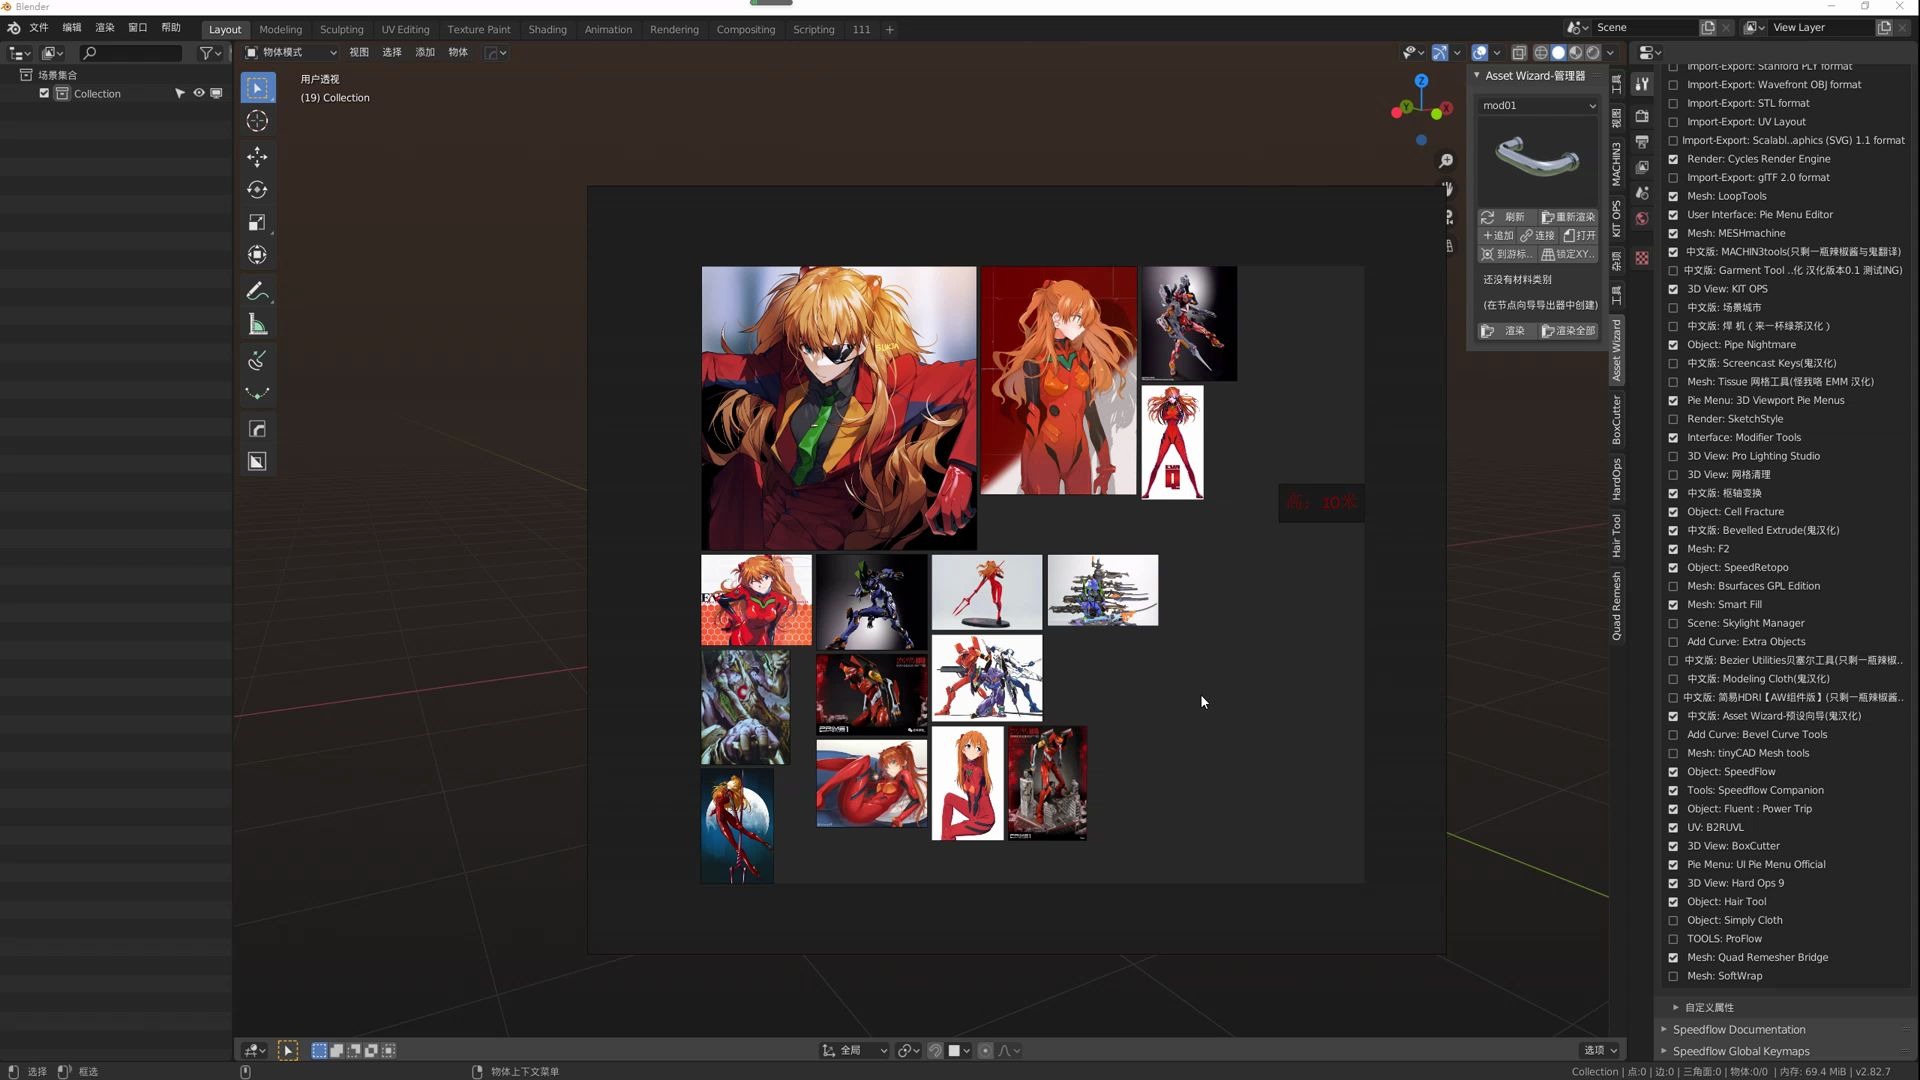Click the viewport zoom magnifier icon
This screenshot has height=1080, width=1920.
pos(1446,161)
